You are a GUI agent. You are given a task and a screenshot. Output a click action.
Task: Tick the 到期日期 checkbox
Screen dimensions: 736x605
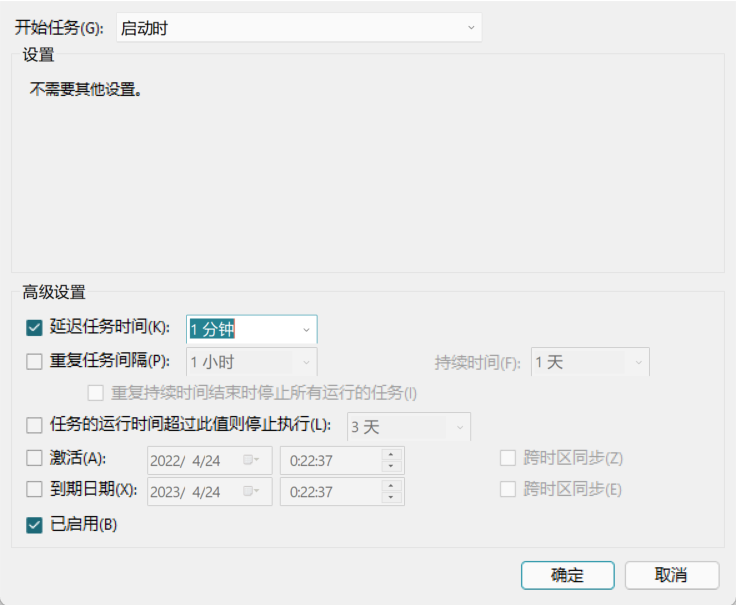pyautogui.click(x=34, y=489)
